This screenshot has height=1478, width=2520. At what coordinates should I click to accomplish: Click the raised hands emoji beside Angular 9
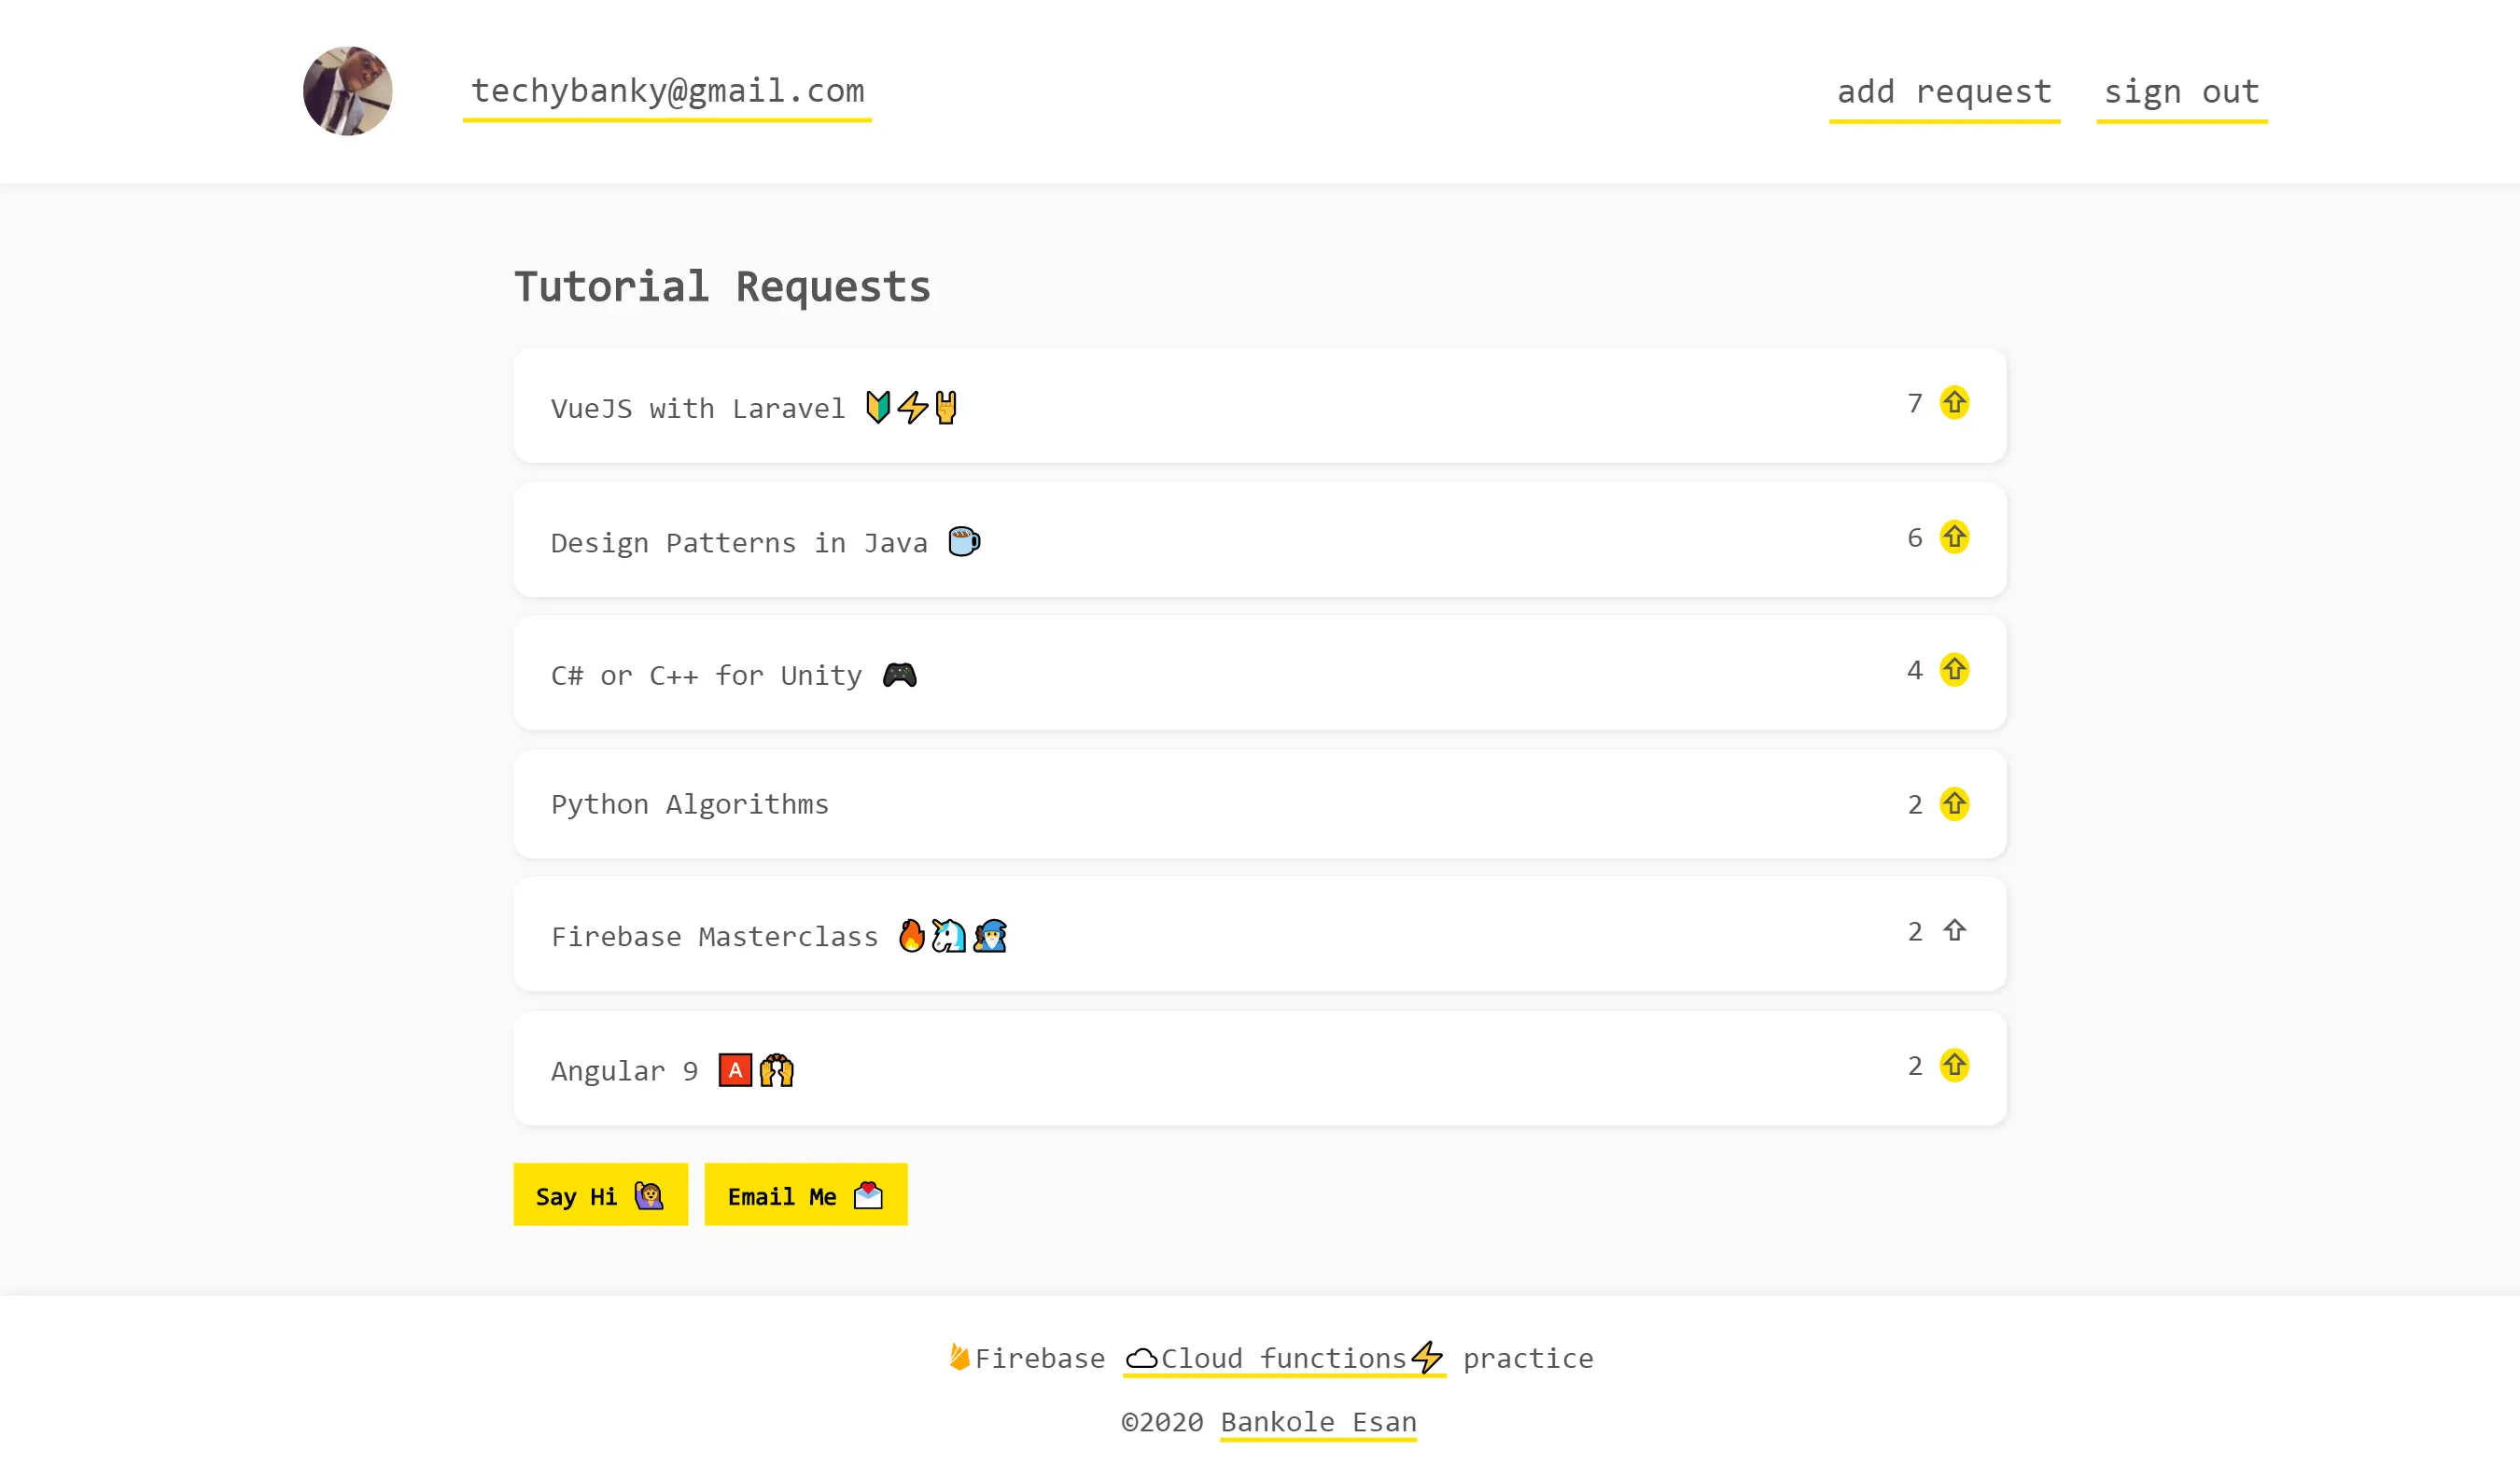click(776, 1070)
